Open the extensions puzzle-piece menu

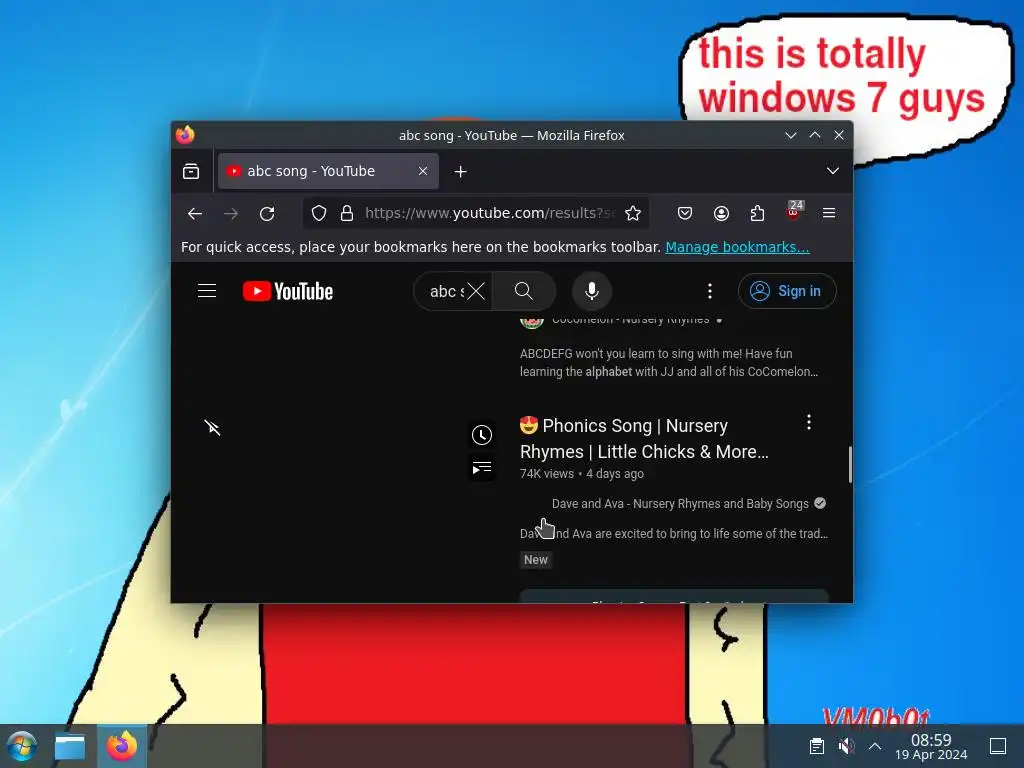point(757,214)
